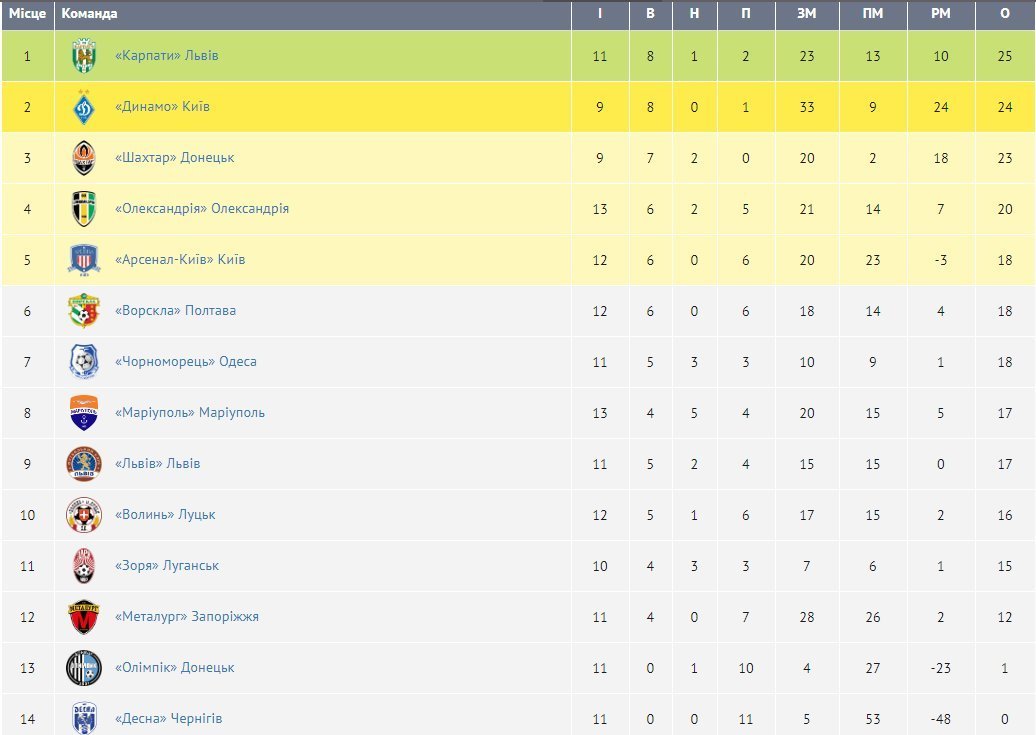
Task: Sort by the «РМ» goal difference header
Action: point(940,14)
